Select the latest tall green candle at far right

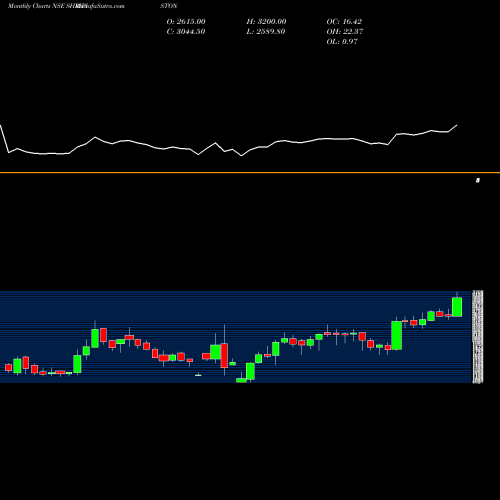coord(457,307)
